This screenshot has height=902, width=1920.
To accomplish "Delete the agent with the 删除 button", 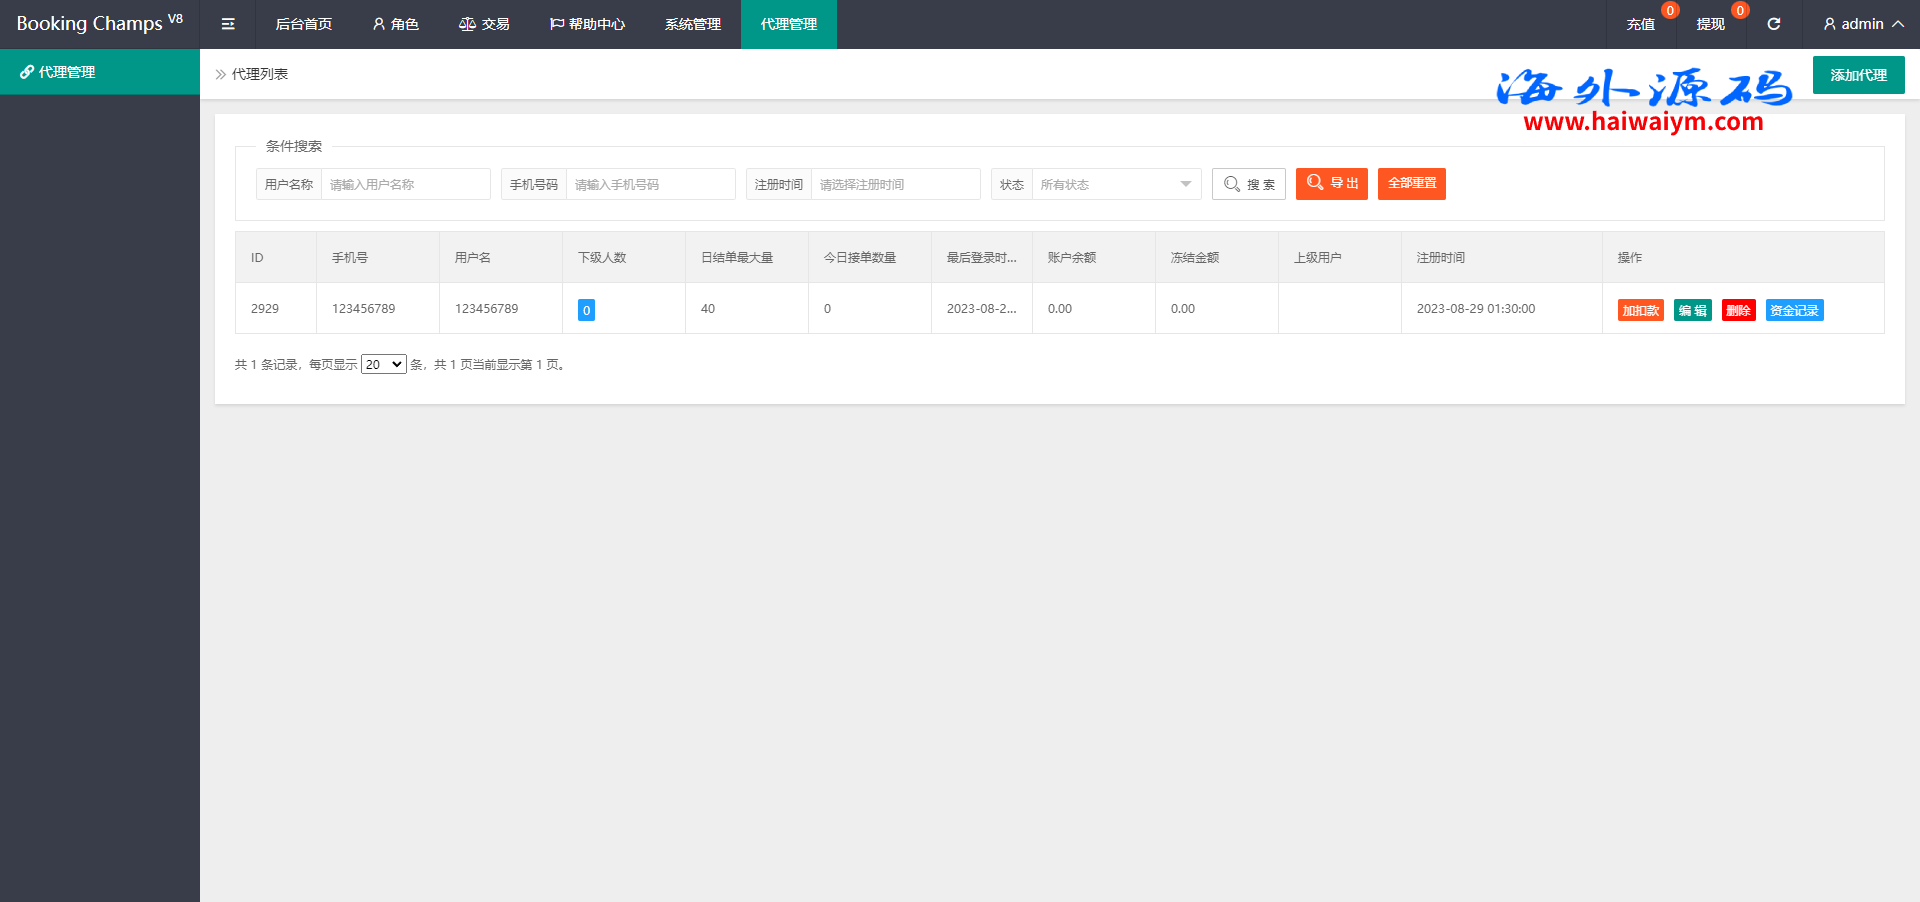I will pyautogui.click(x=1738, y=310).
